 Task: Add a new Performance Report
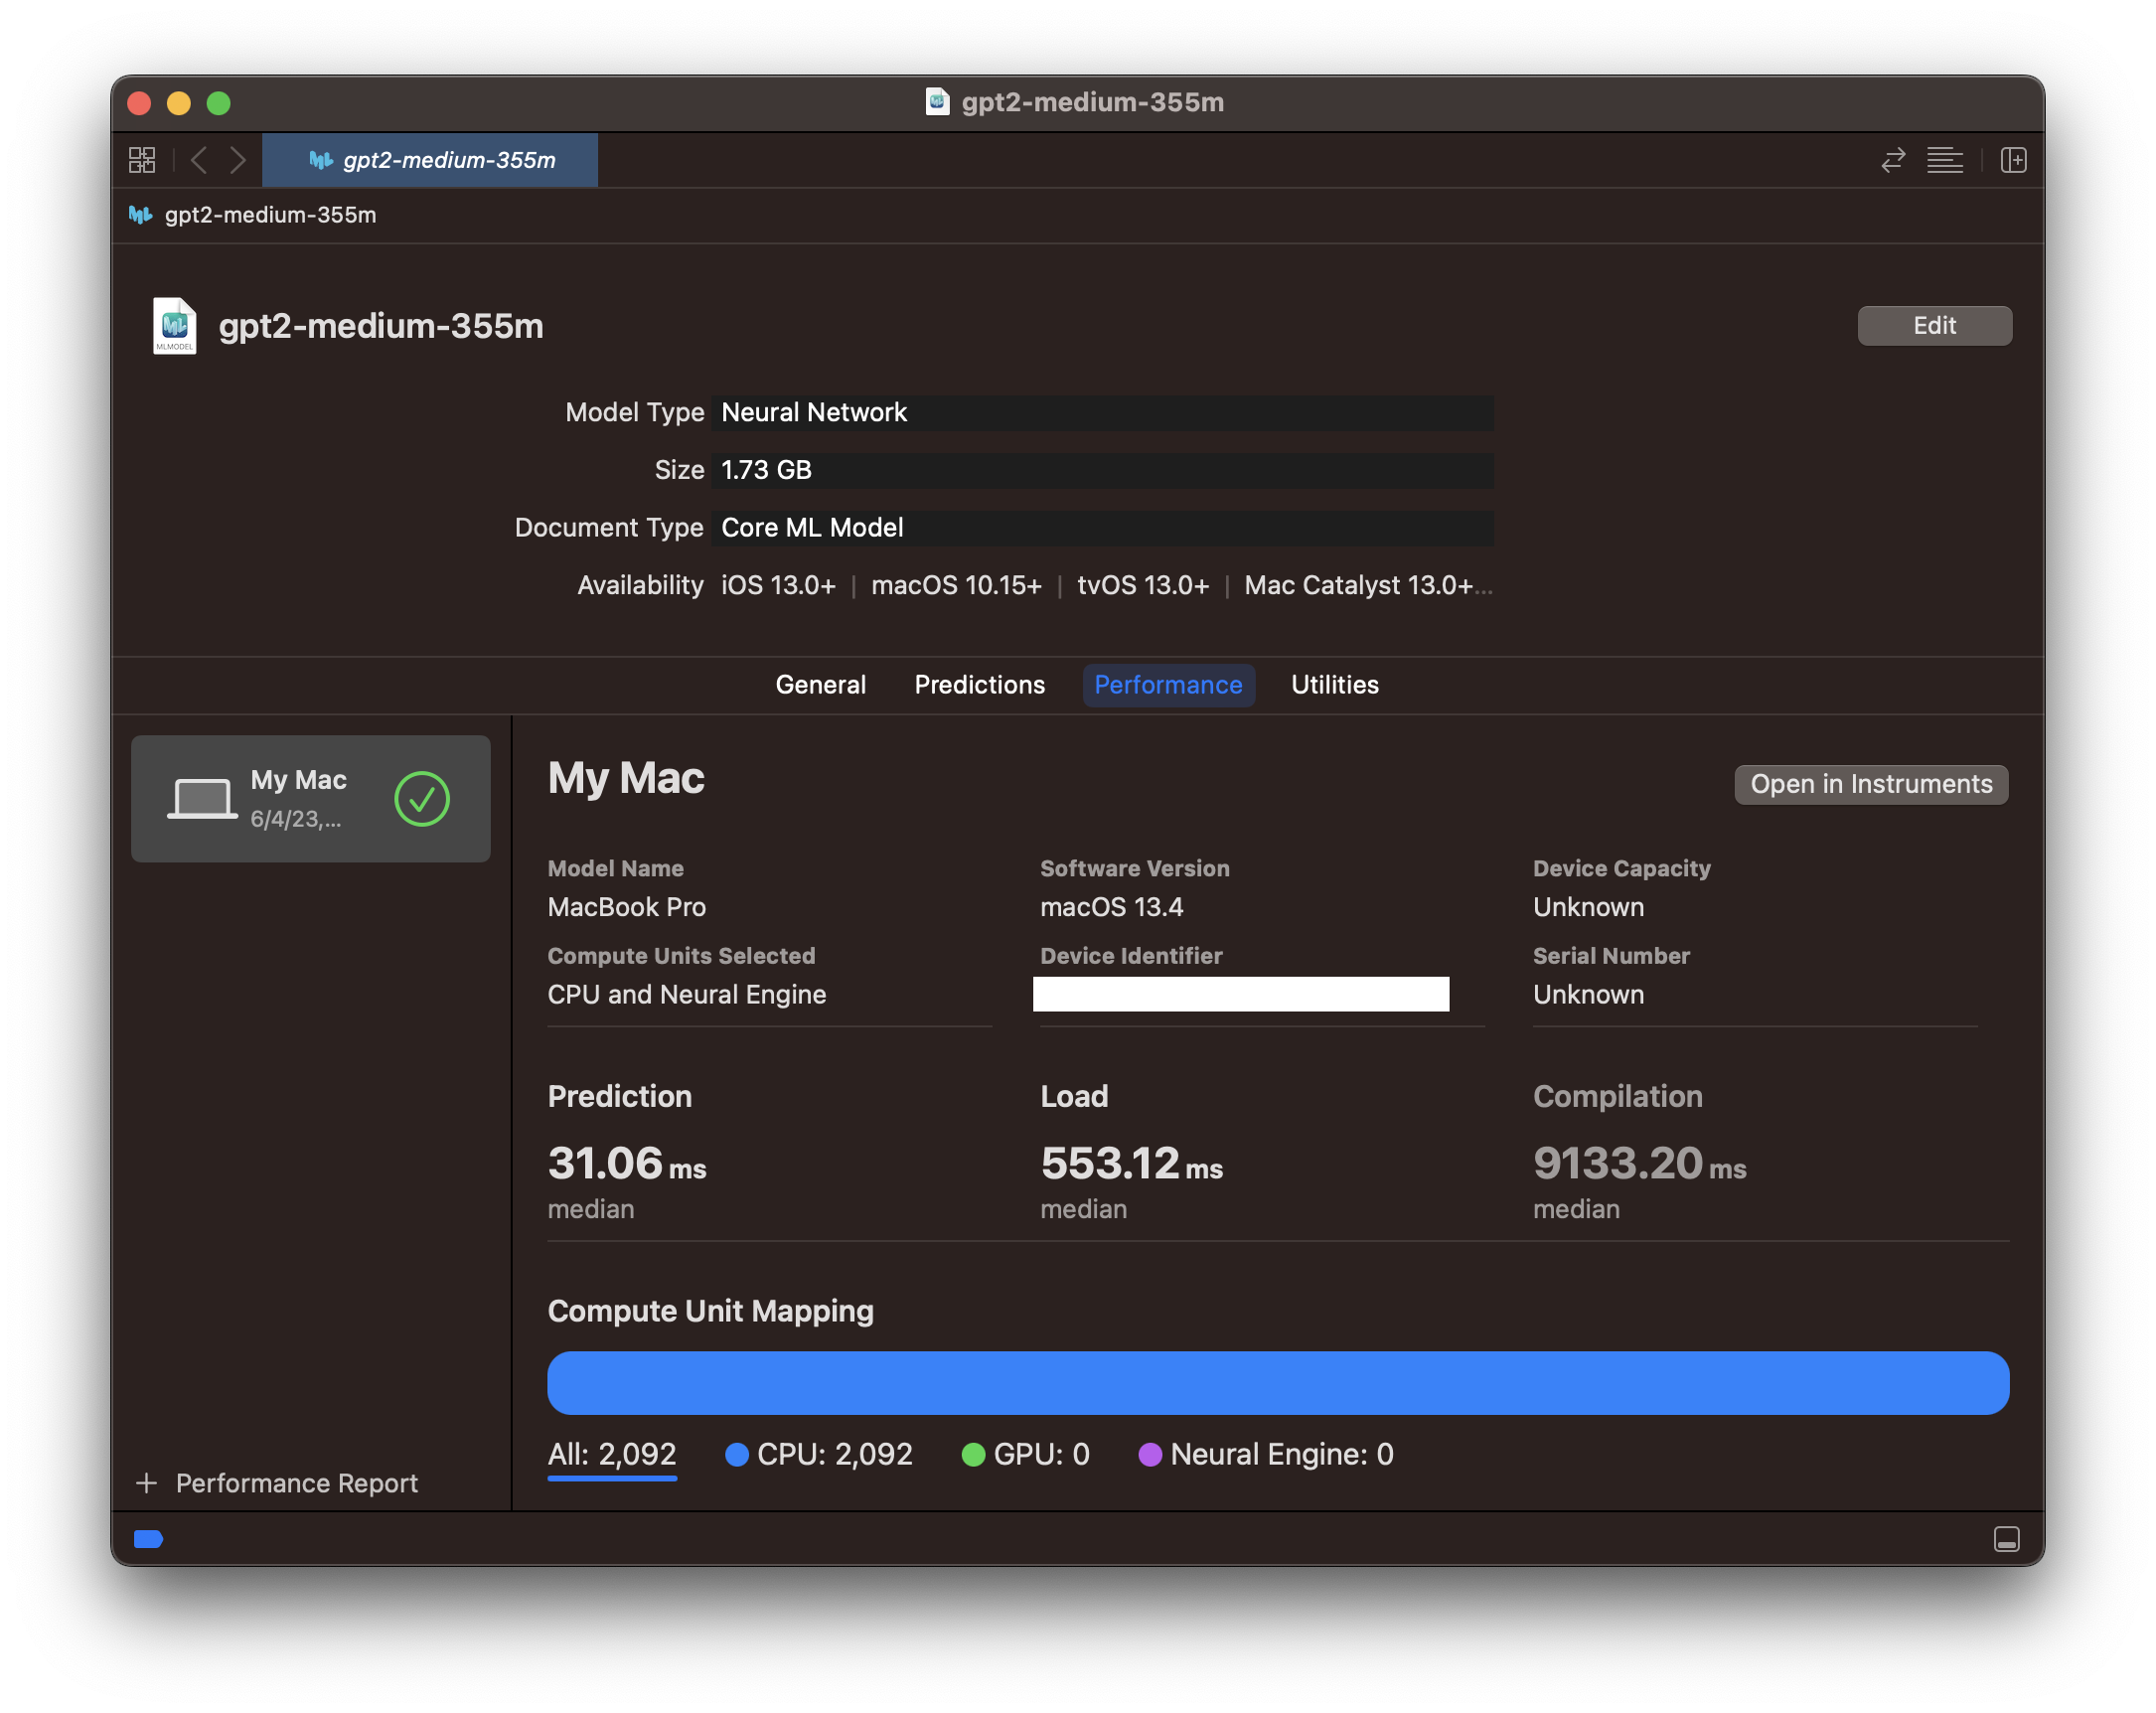coord(277,1483)
